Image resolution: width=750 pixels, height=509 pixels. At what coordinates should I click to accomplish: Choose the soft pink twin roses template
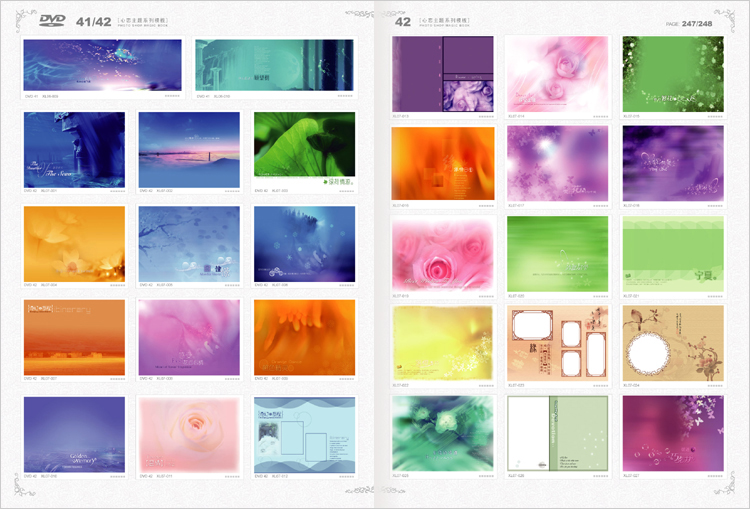[558, 74]
